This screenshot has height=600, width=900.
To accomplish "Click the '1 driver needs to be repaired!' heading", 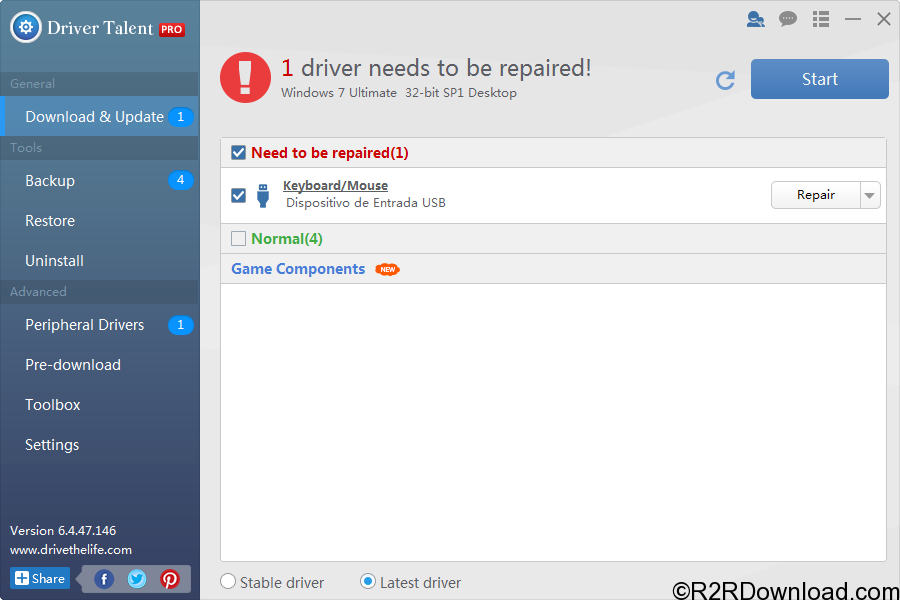I will pos(436,68).
